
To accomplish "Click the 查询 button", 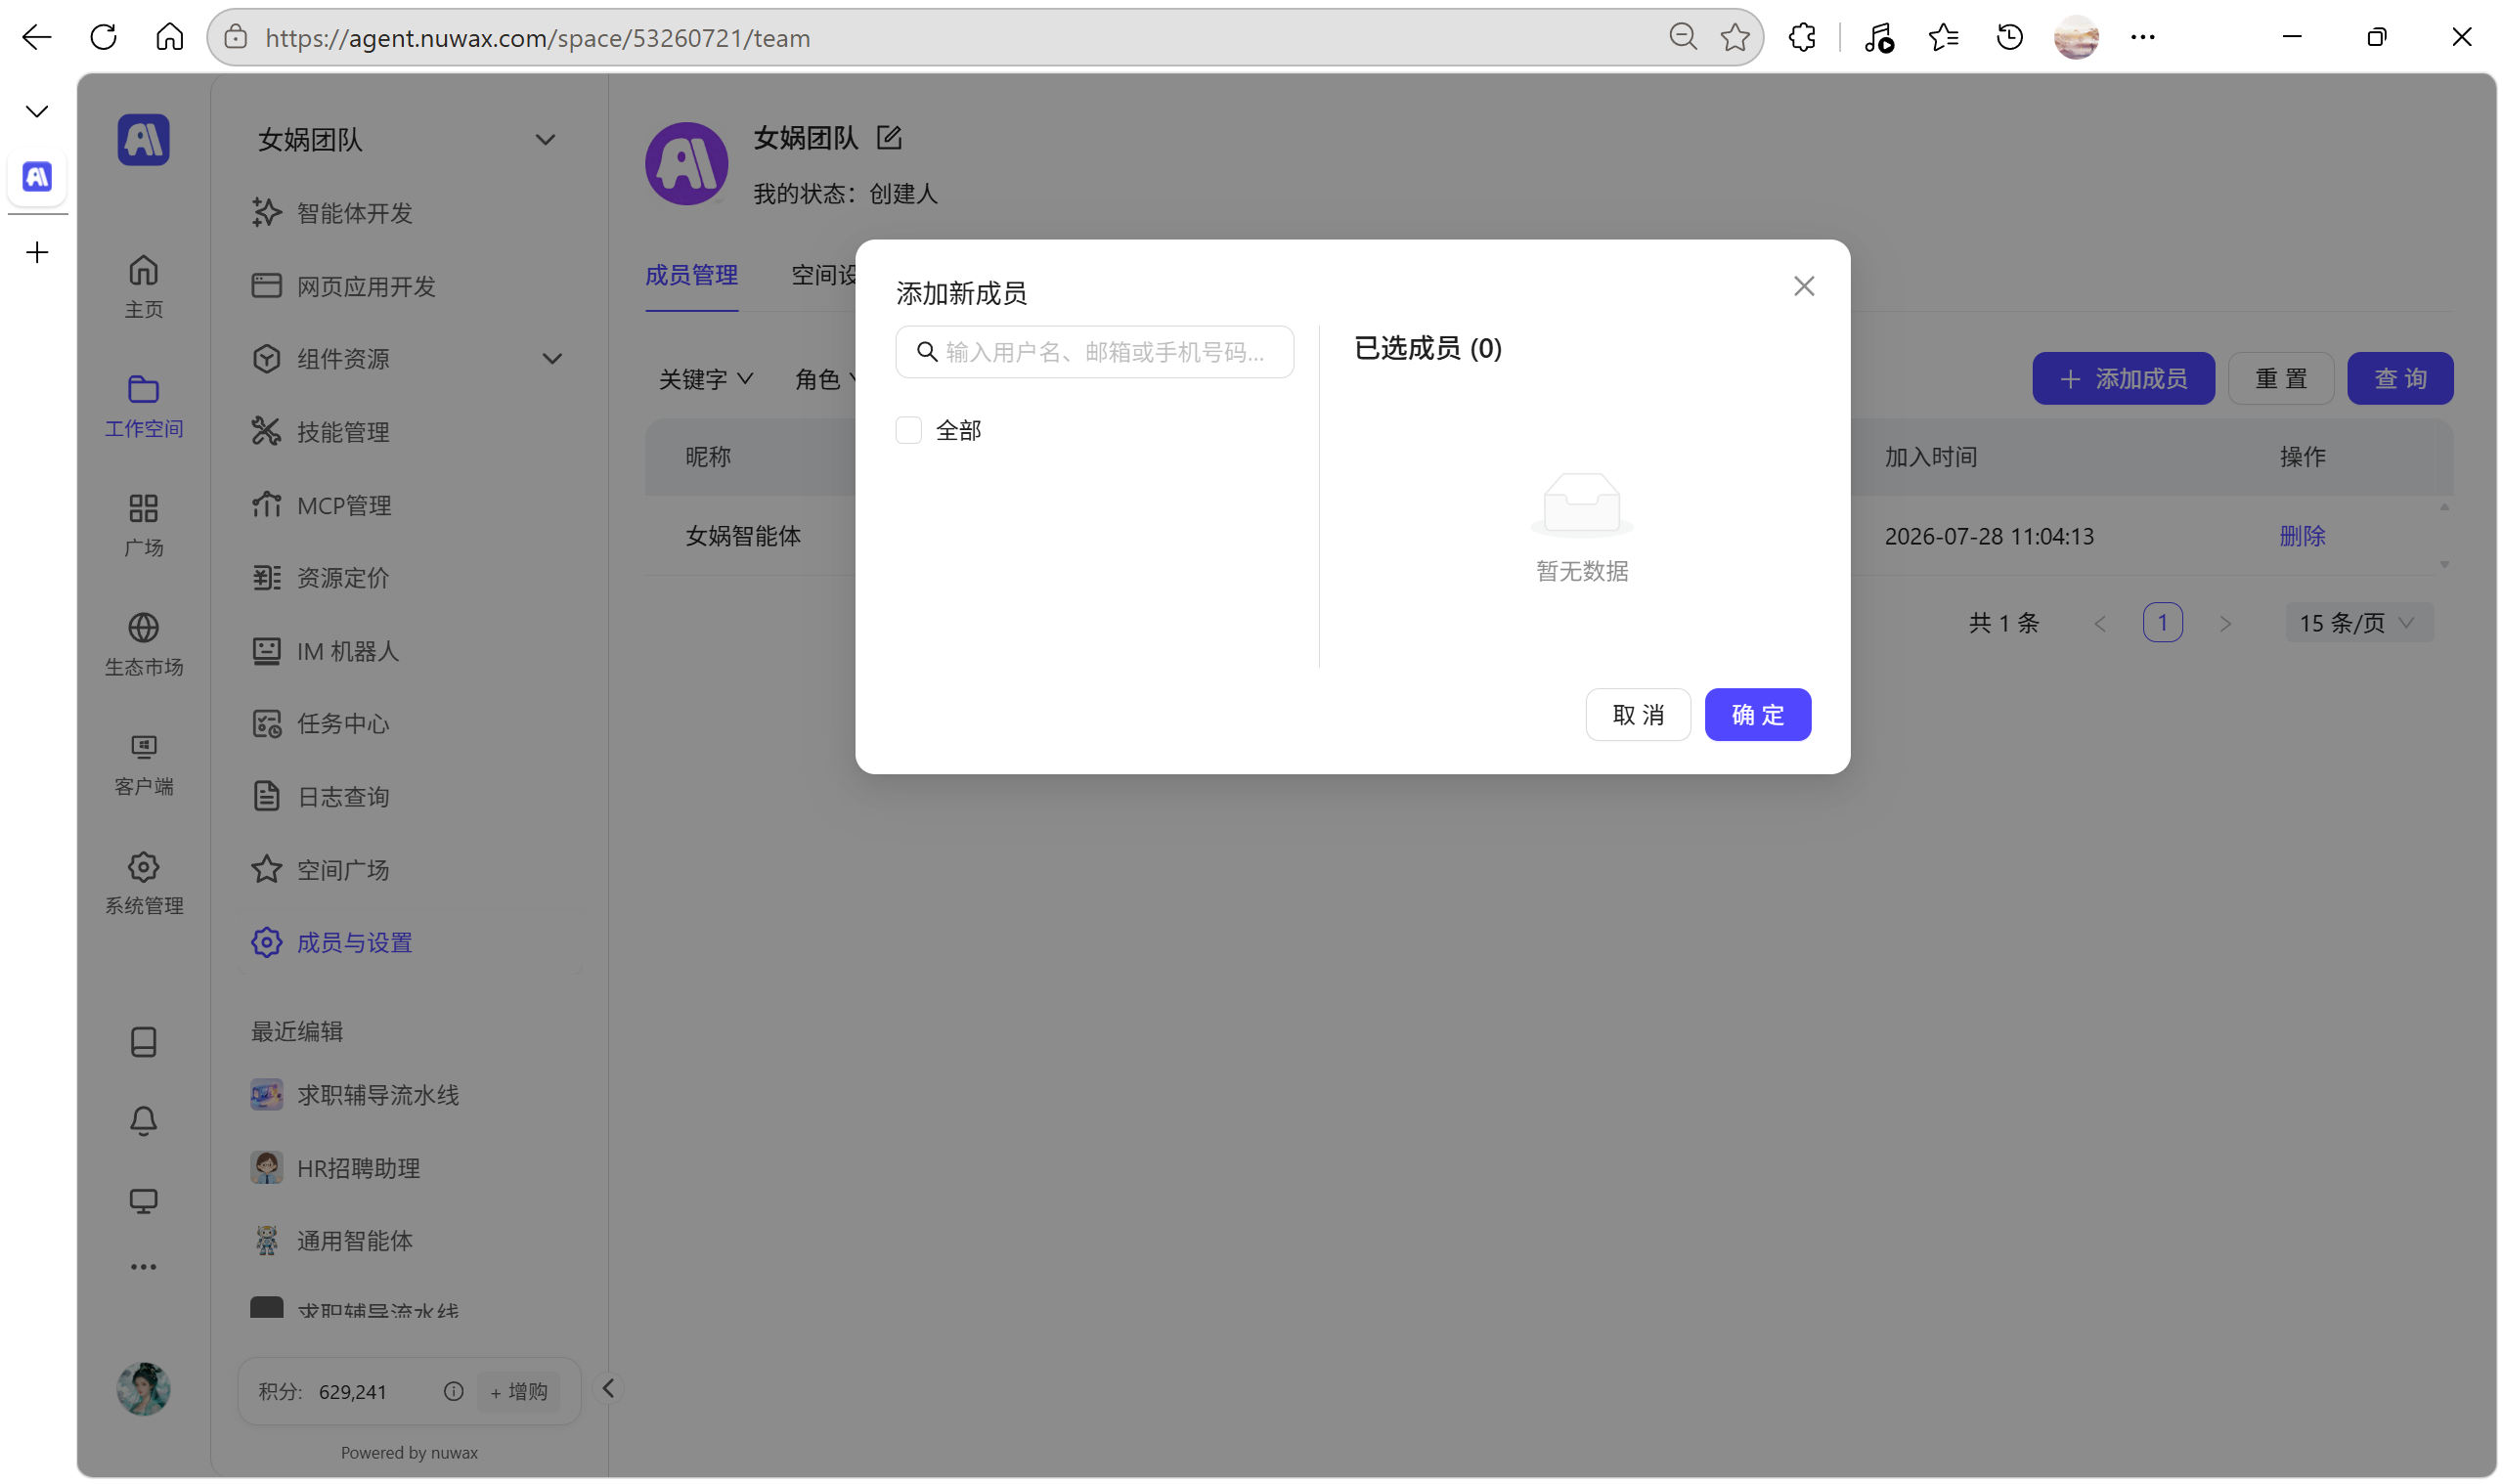I will (x=2399, y=378).
